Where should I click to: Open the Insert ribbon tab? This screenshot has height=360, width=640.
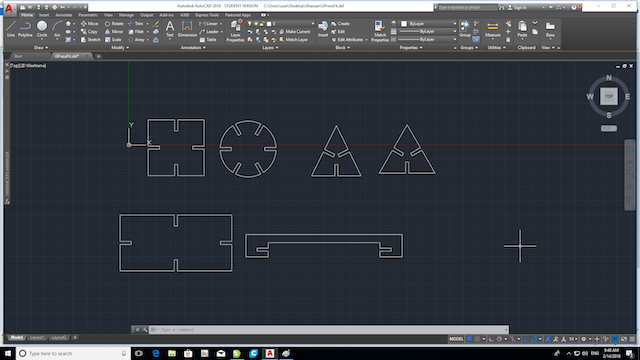click(44, 15)
